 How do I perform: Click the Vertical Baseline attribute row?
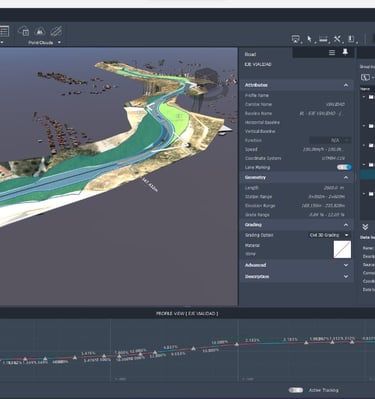pyautogui.click(x=296, y=131)
